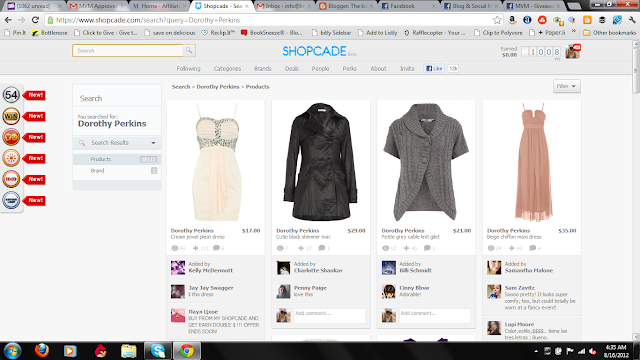Image resolution: width=640 pixels, height=360 pixels.
Task: Click the 54 badge in left sidebar
Action: pos(11,95)
